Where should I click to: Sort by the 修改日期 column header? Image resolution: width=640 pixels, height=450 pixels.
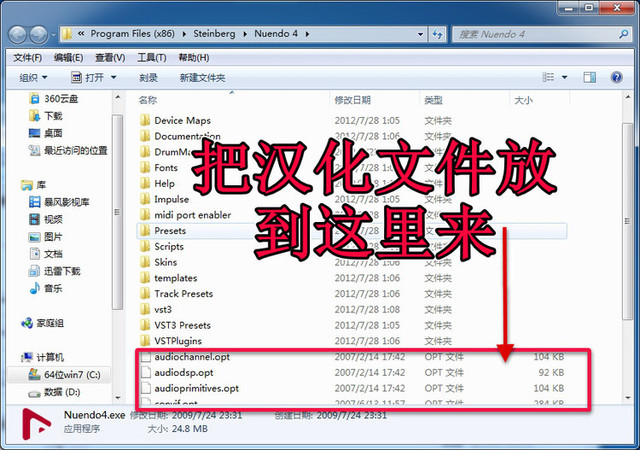(352, 100)
